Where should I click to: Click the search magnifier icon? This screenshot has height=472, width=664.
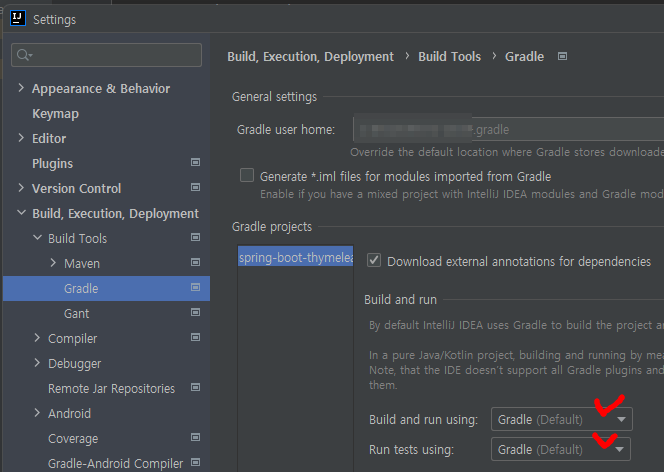pyautogui.click(x=24, y=55)
